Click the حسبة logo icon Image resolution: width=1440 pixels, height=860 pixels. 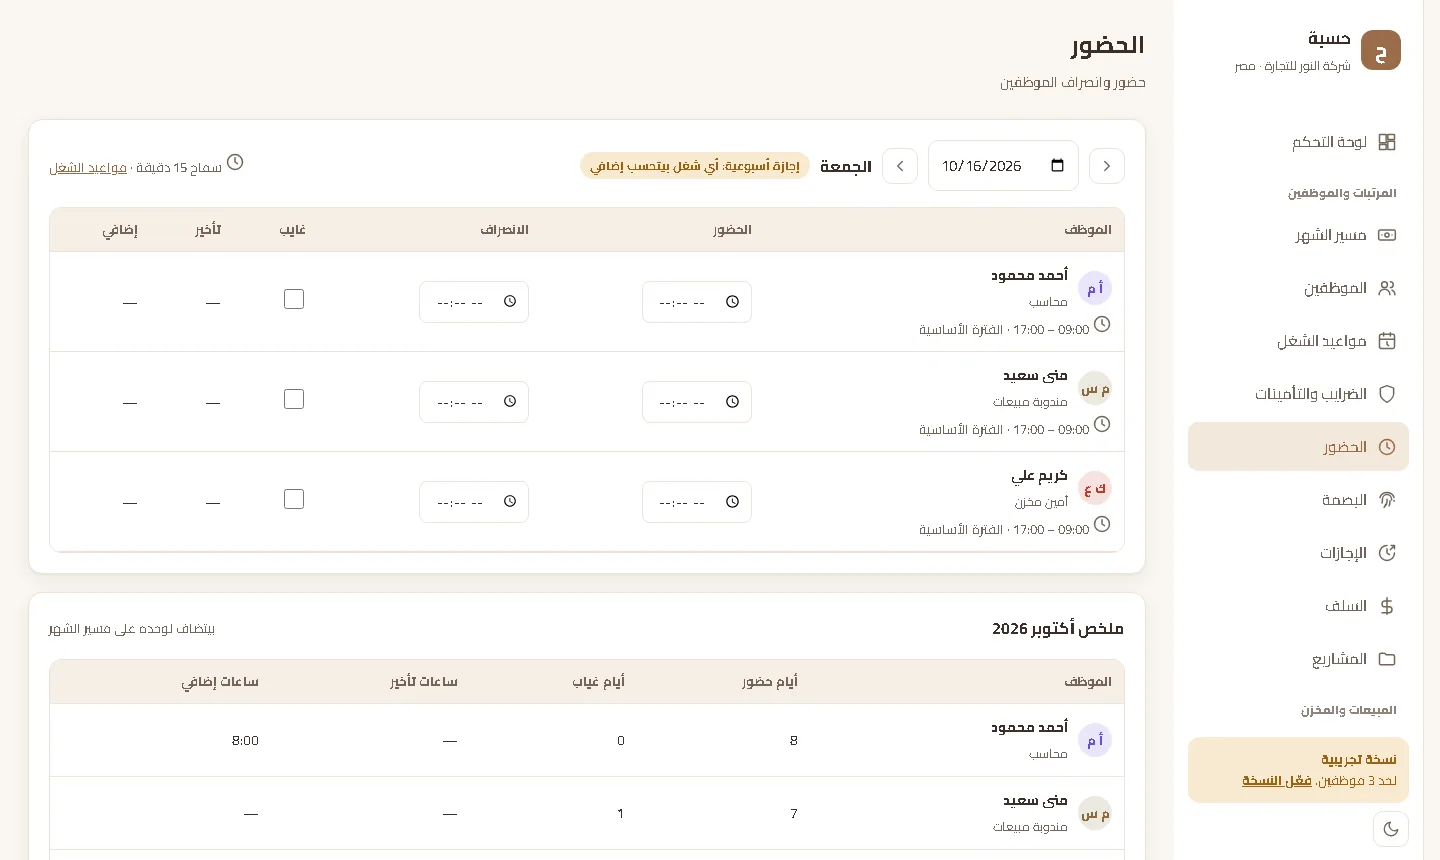[x=1380, y=50]
